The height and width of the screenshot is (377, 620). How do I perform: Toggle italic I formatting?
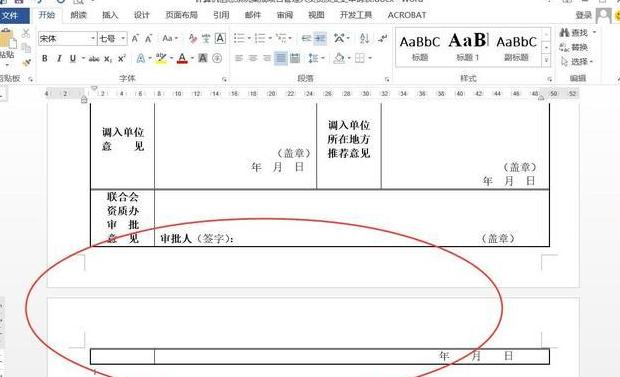click(59, 59)
